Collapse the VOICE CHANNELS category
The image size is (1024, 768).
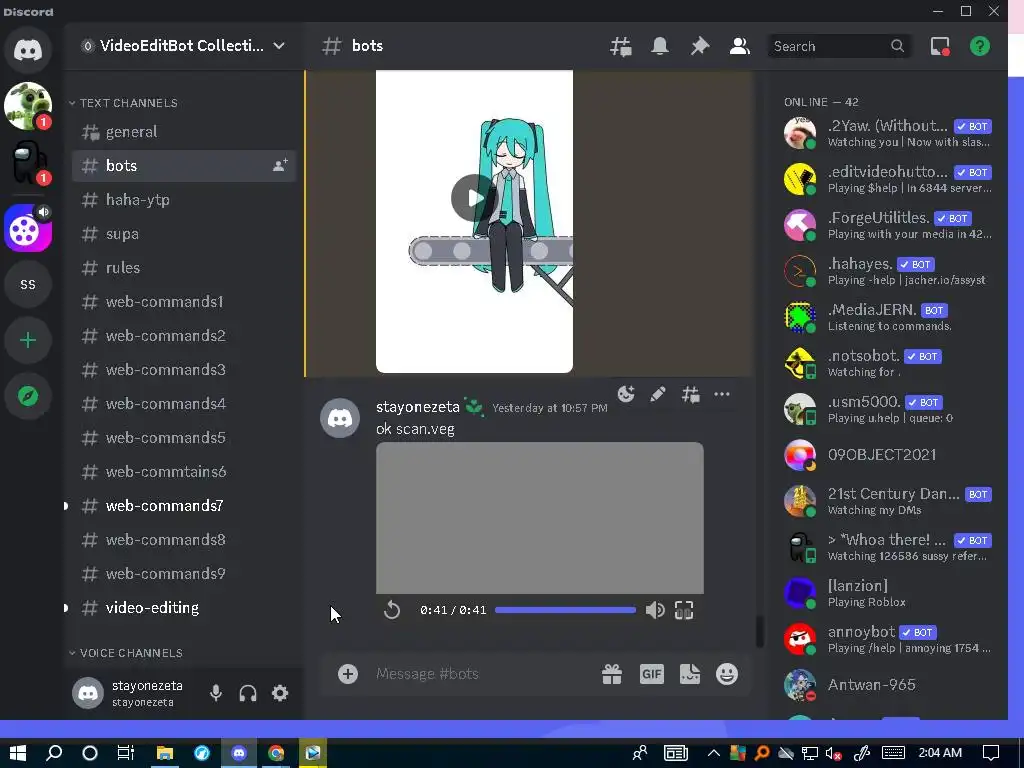tap(127, 652)
